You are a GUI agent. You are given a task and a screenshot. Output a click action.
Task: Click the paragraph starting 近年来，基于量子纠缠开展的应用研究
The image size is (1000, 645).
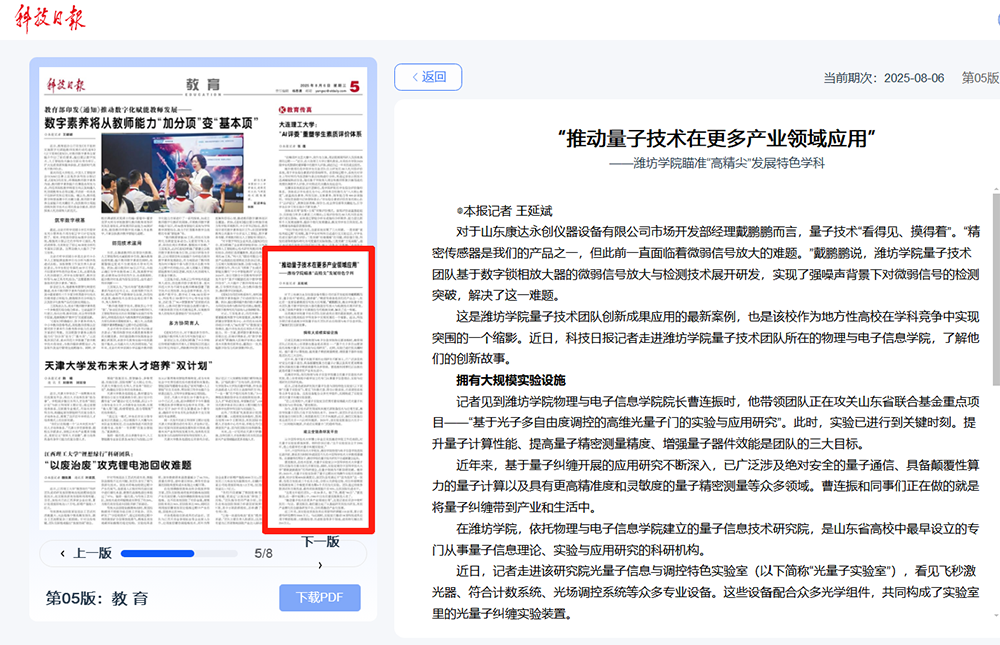(706, 486)
